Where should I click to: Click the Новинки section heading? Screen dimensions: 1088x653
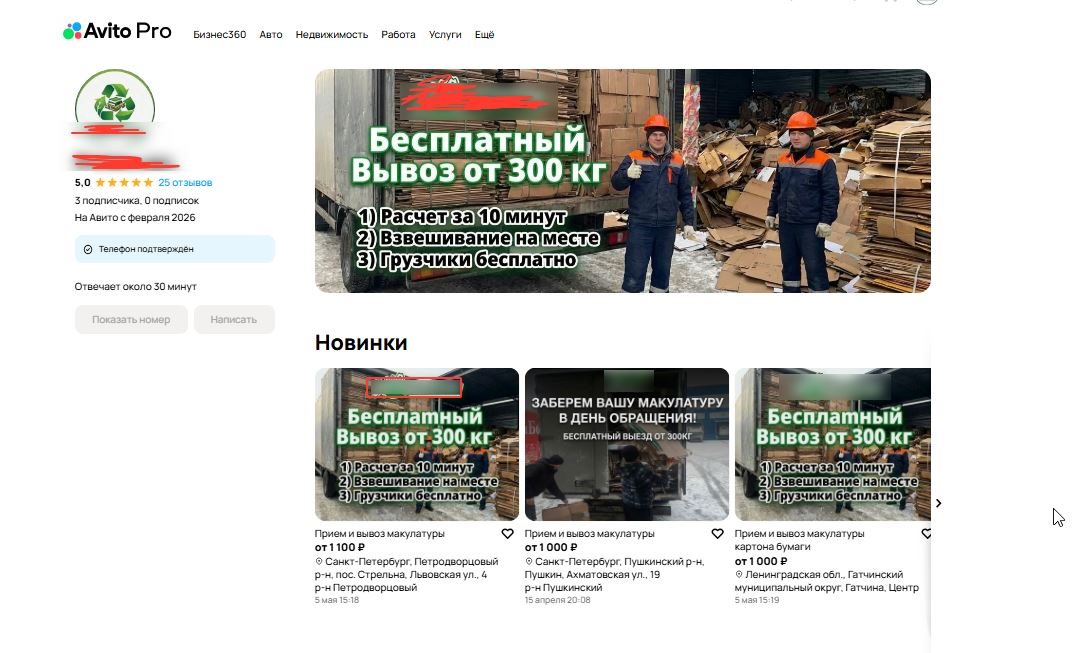pyautogui.click(x=361, y=343)
